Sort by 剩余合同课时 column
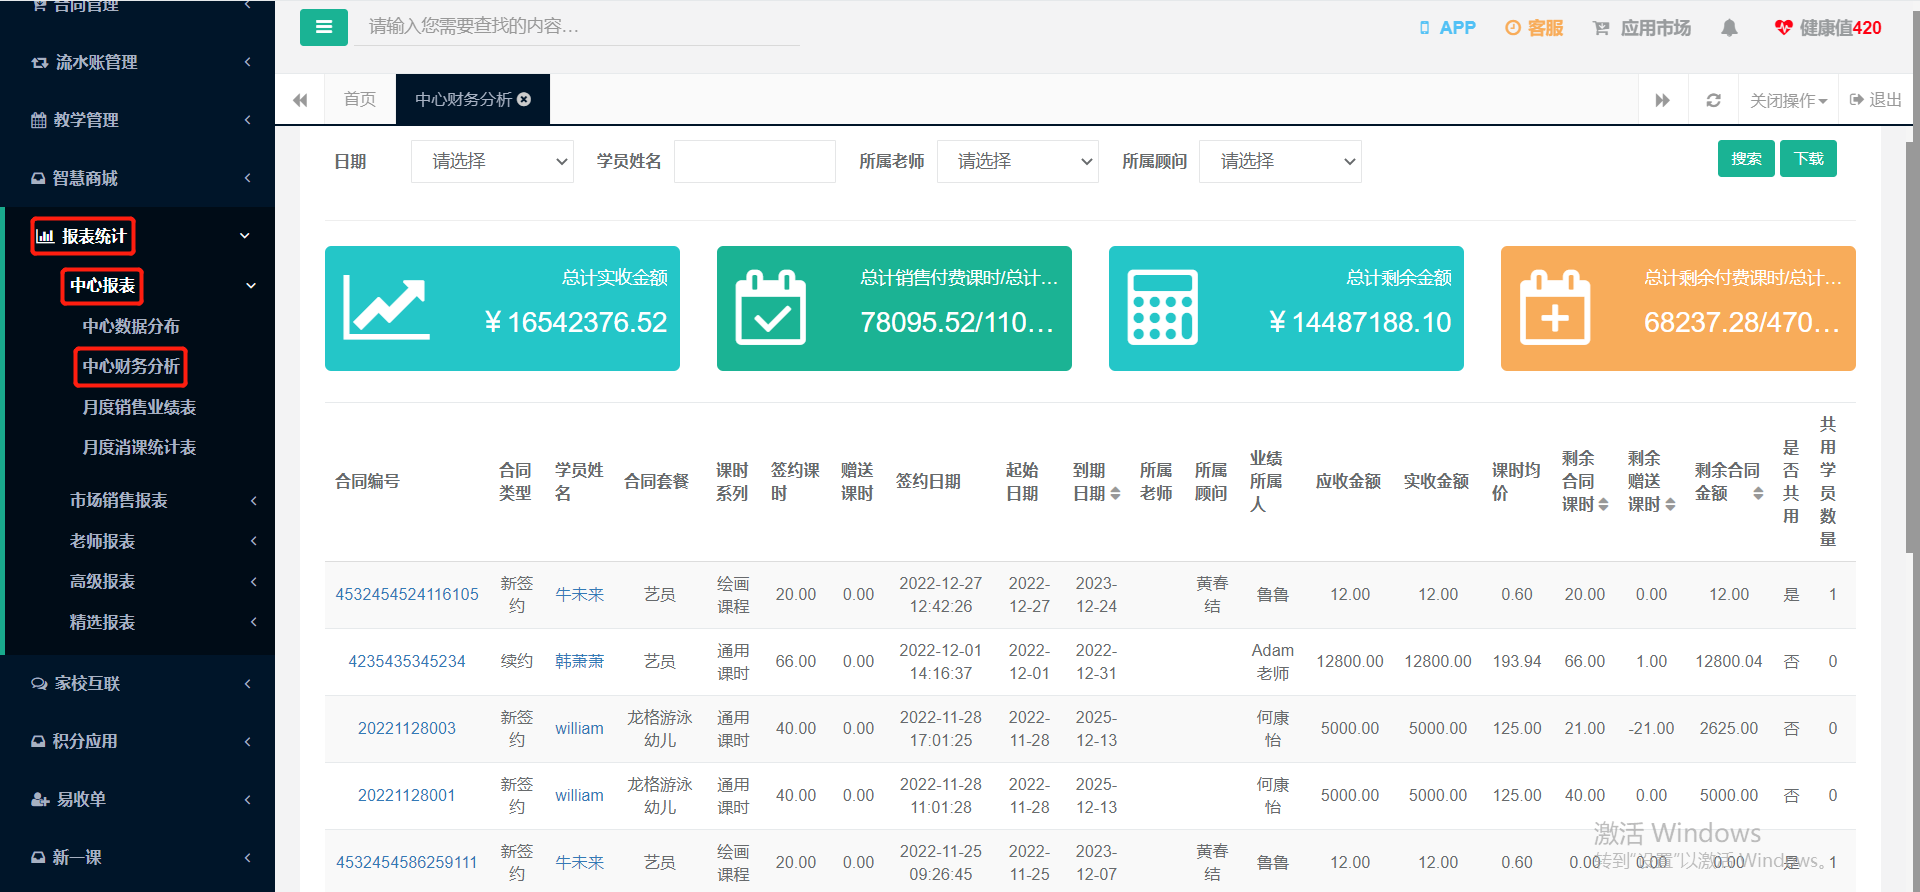 coord(1603,504)
